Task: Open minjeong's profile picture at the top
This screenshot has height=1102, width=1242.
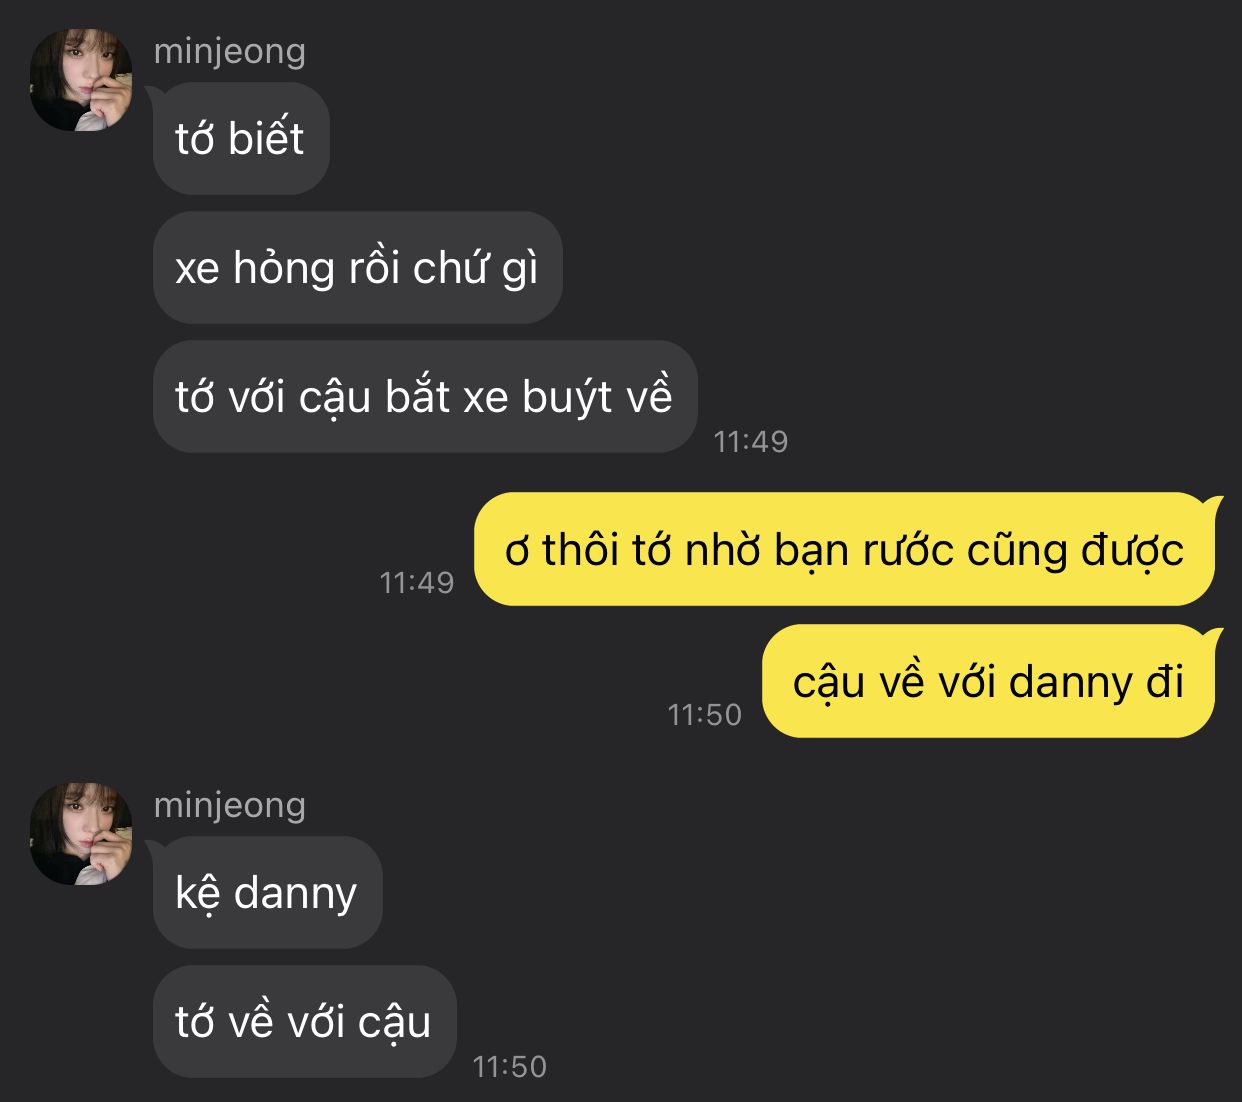Action: [81, 80]
